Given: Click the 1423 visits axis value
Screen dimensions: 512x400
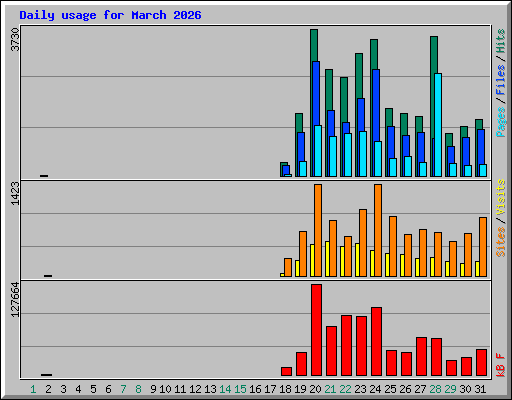Looking at the screenshot, I should pos(15,194).
